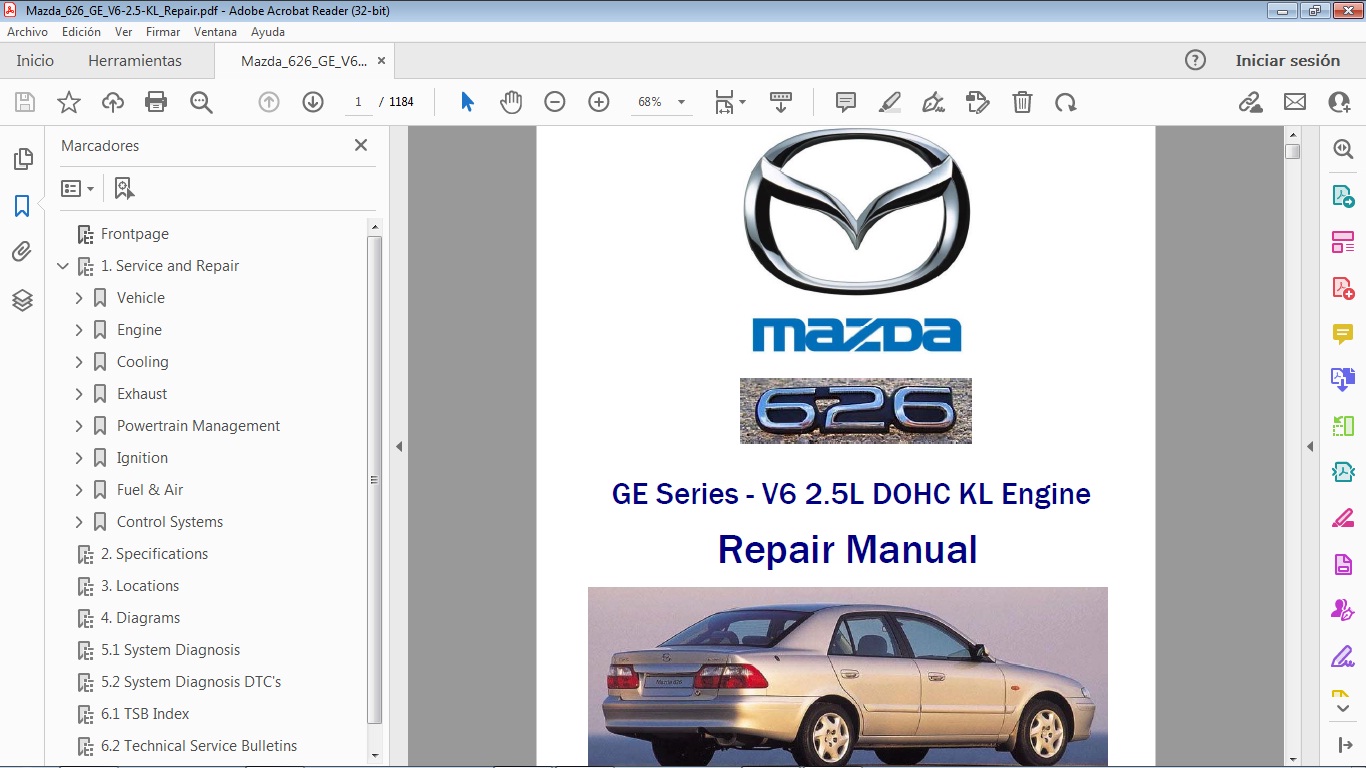Image resolution: width=1366 pixels, height=768 pixels.
Task: Click the search tool in right pane
Action: pos(1343,149)
